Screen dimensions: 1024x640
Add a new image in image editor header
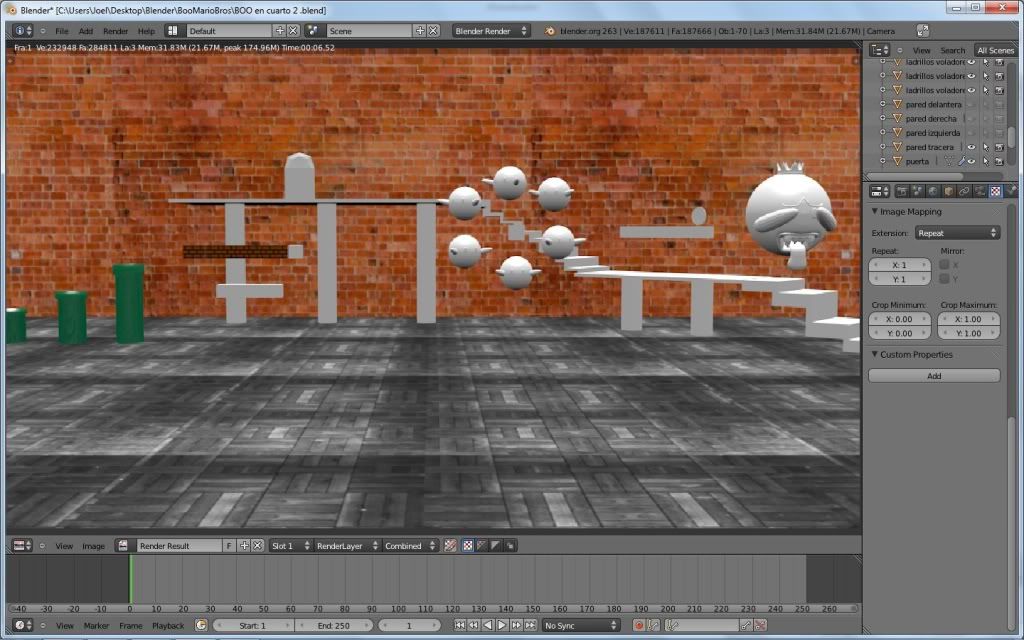point(244,546)
